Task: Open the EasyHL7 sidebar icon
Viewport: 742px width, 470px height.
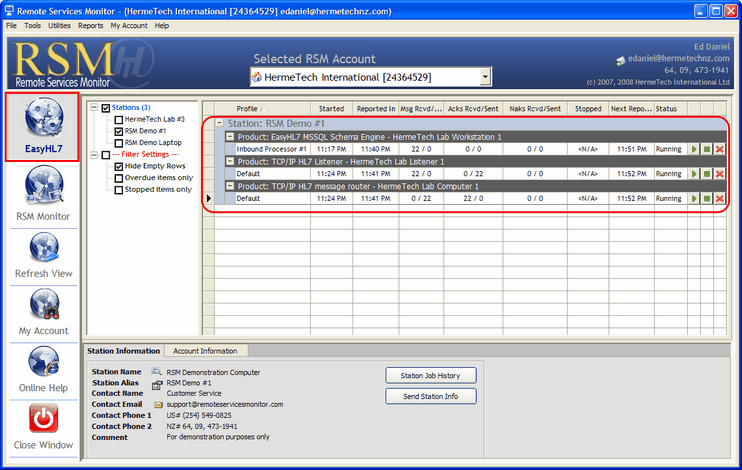Action: coord(44,117)
